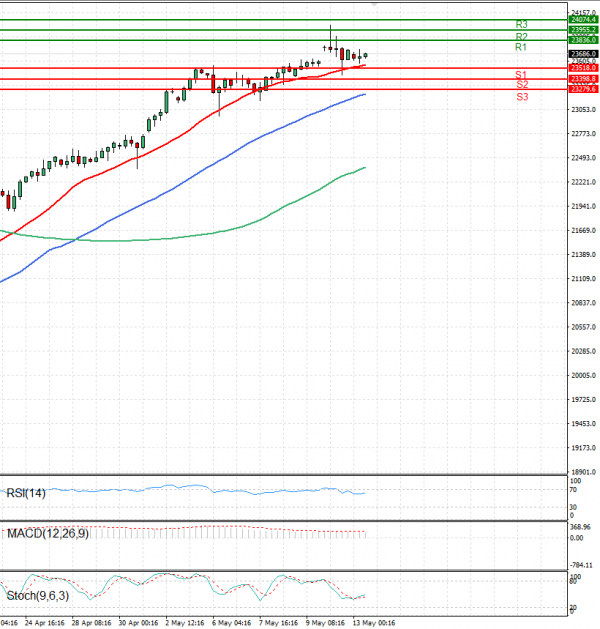This screenshot has height=629, width=600.
Task: Select the green 23955.2 price tag
Action: click(584, 30)
